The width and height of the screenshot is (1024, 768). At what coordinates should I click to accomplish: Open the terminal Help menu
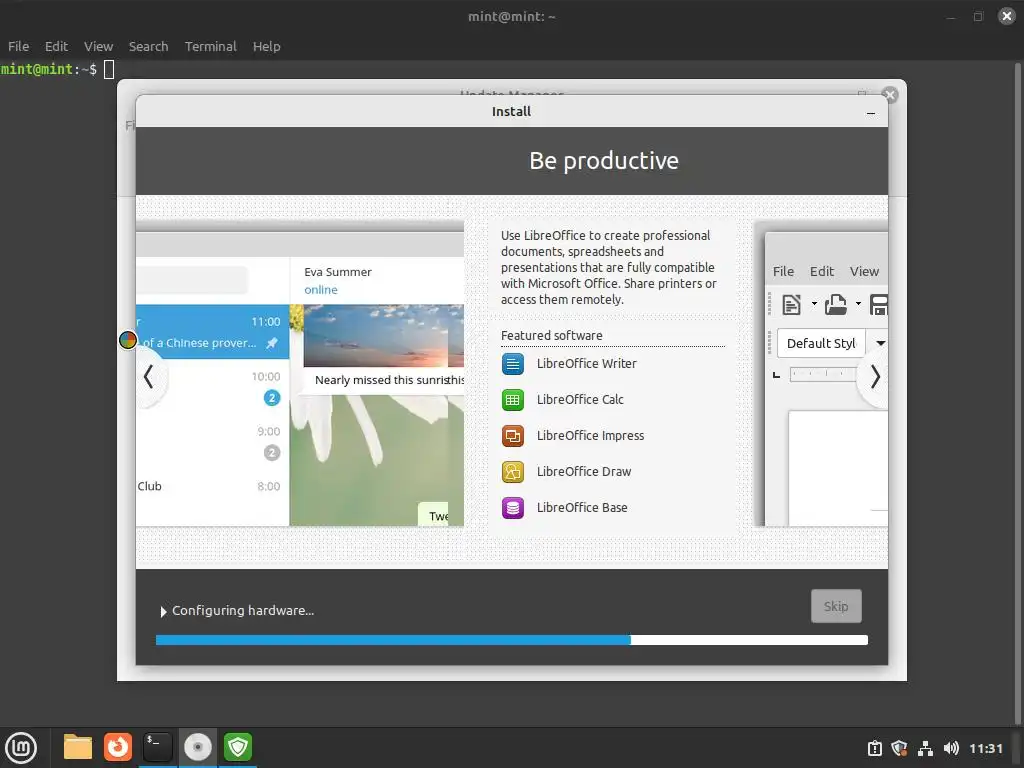(266, 46)
